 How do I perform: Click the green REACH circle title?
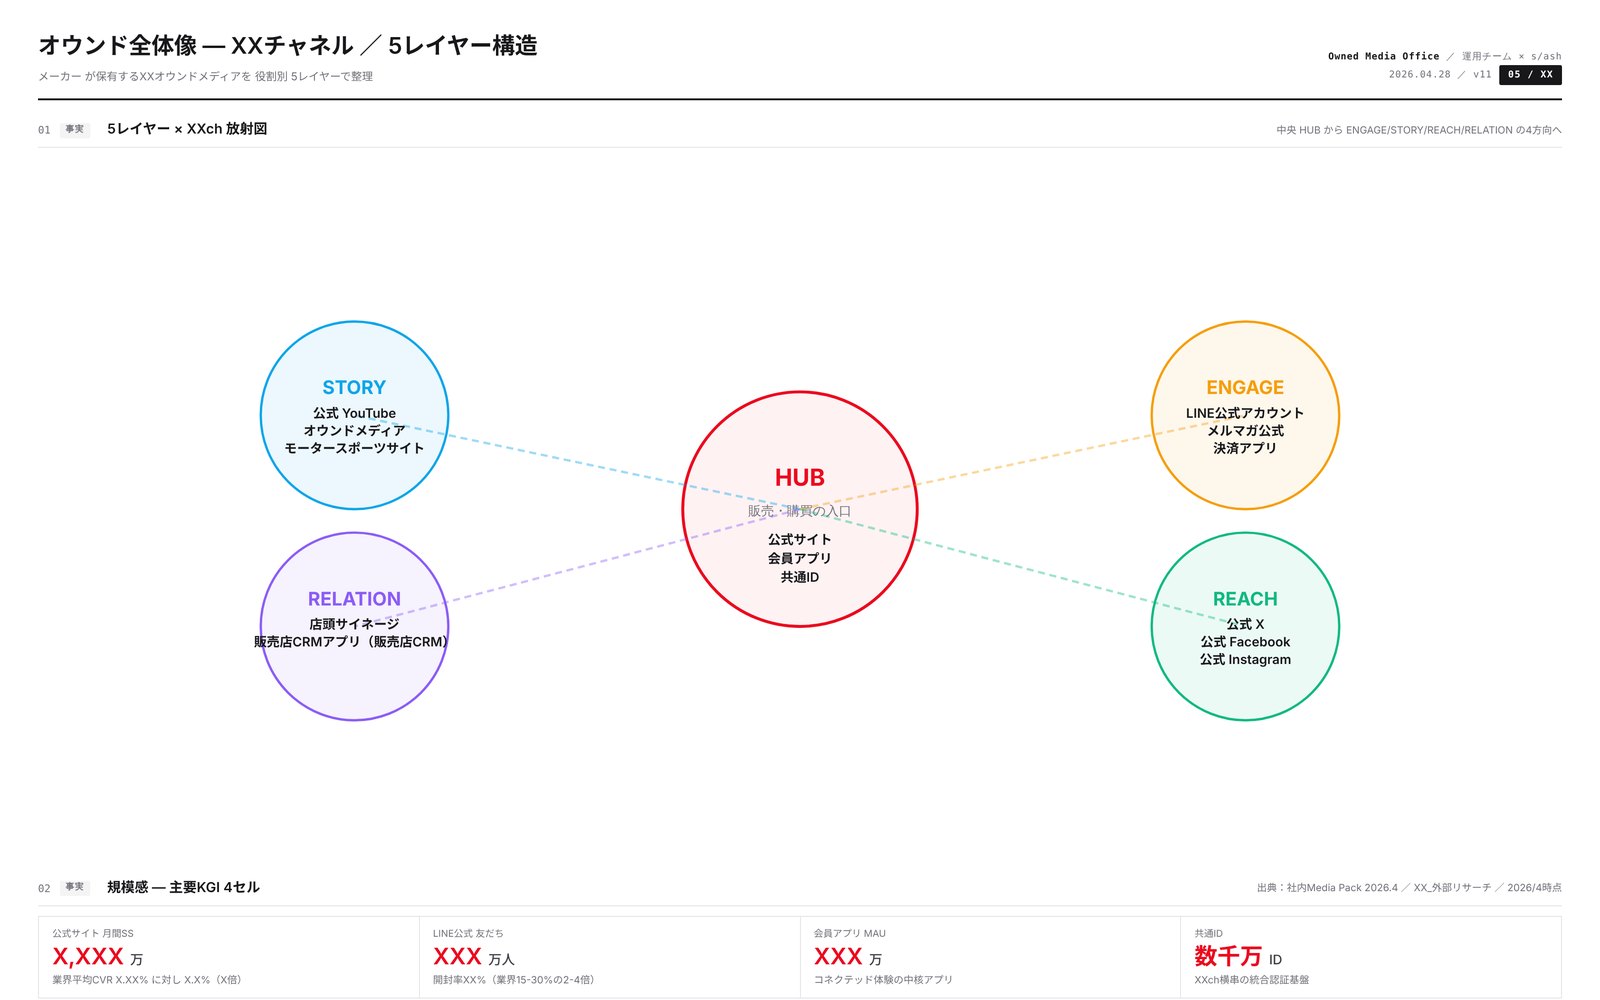(1245, 599)
